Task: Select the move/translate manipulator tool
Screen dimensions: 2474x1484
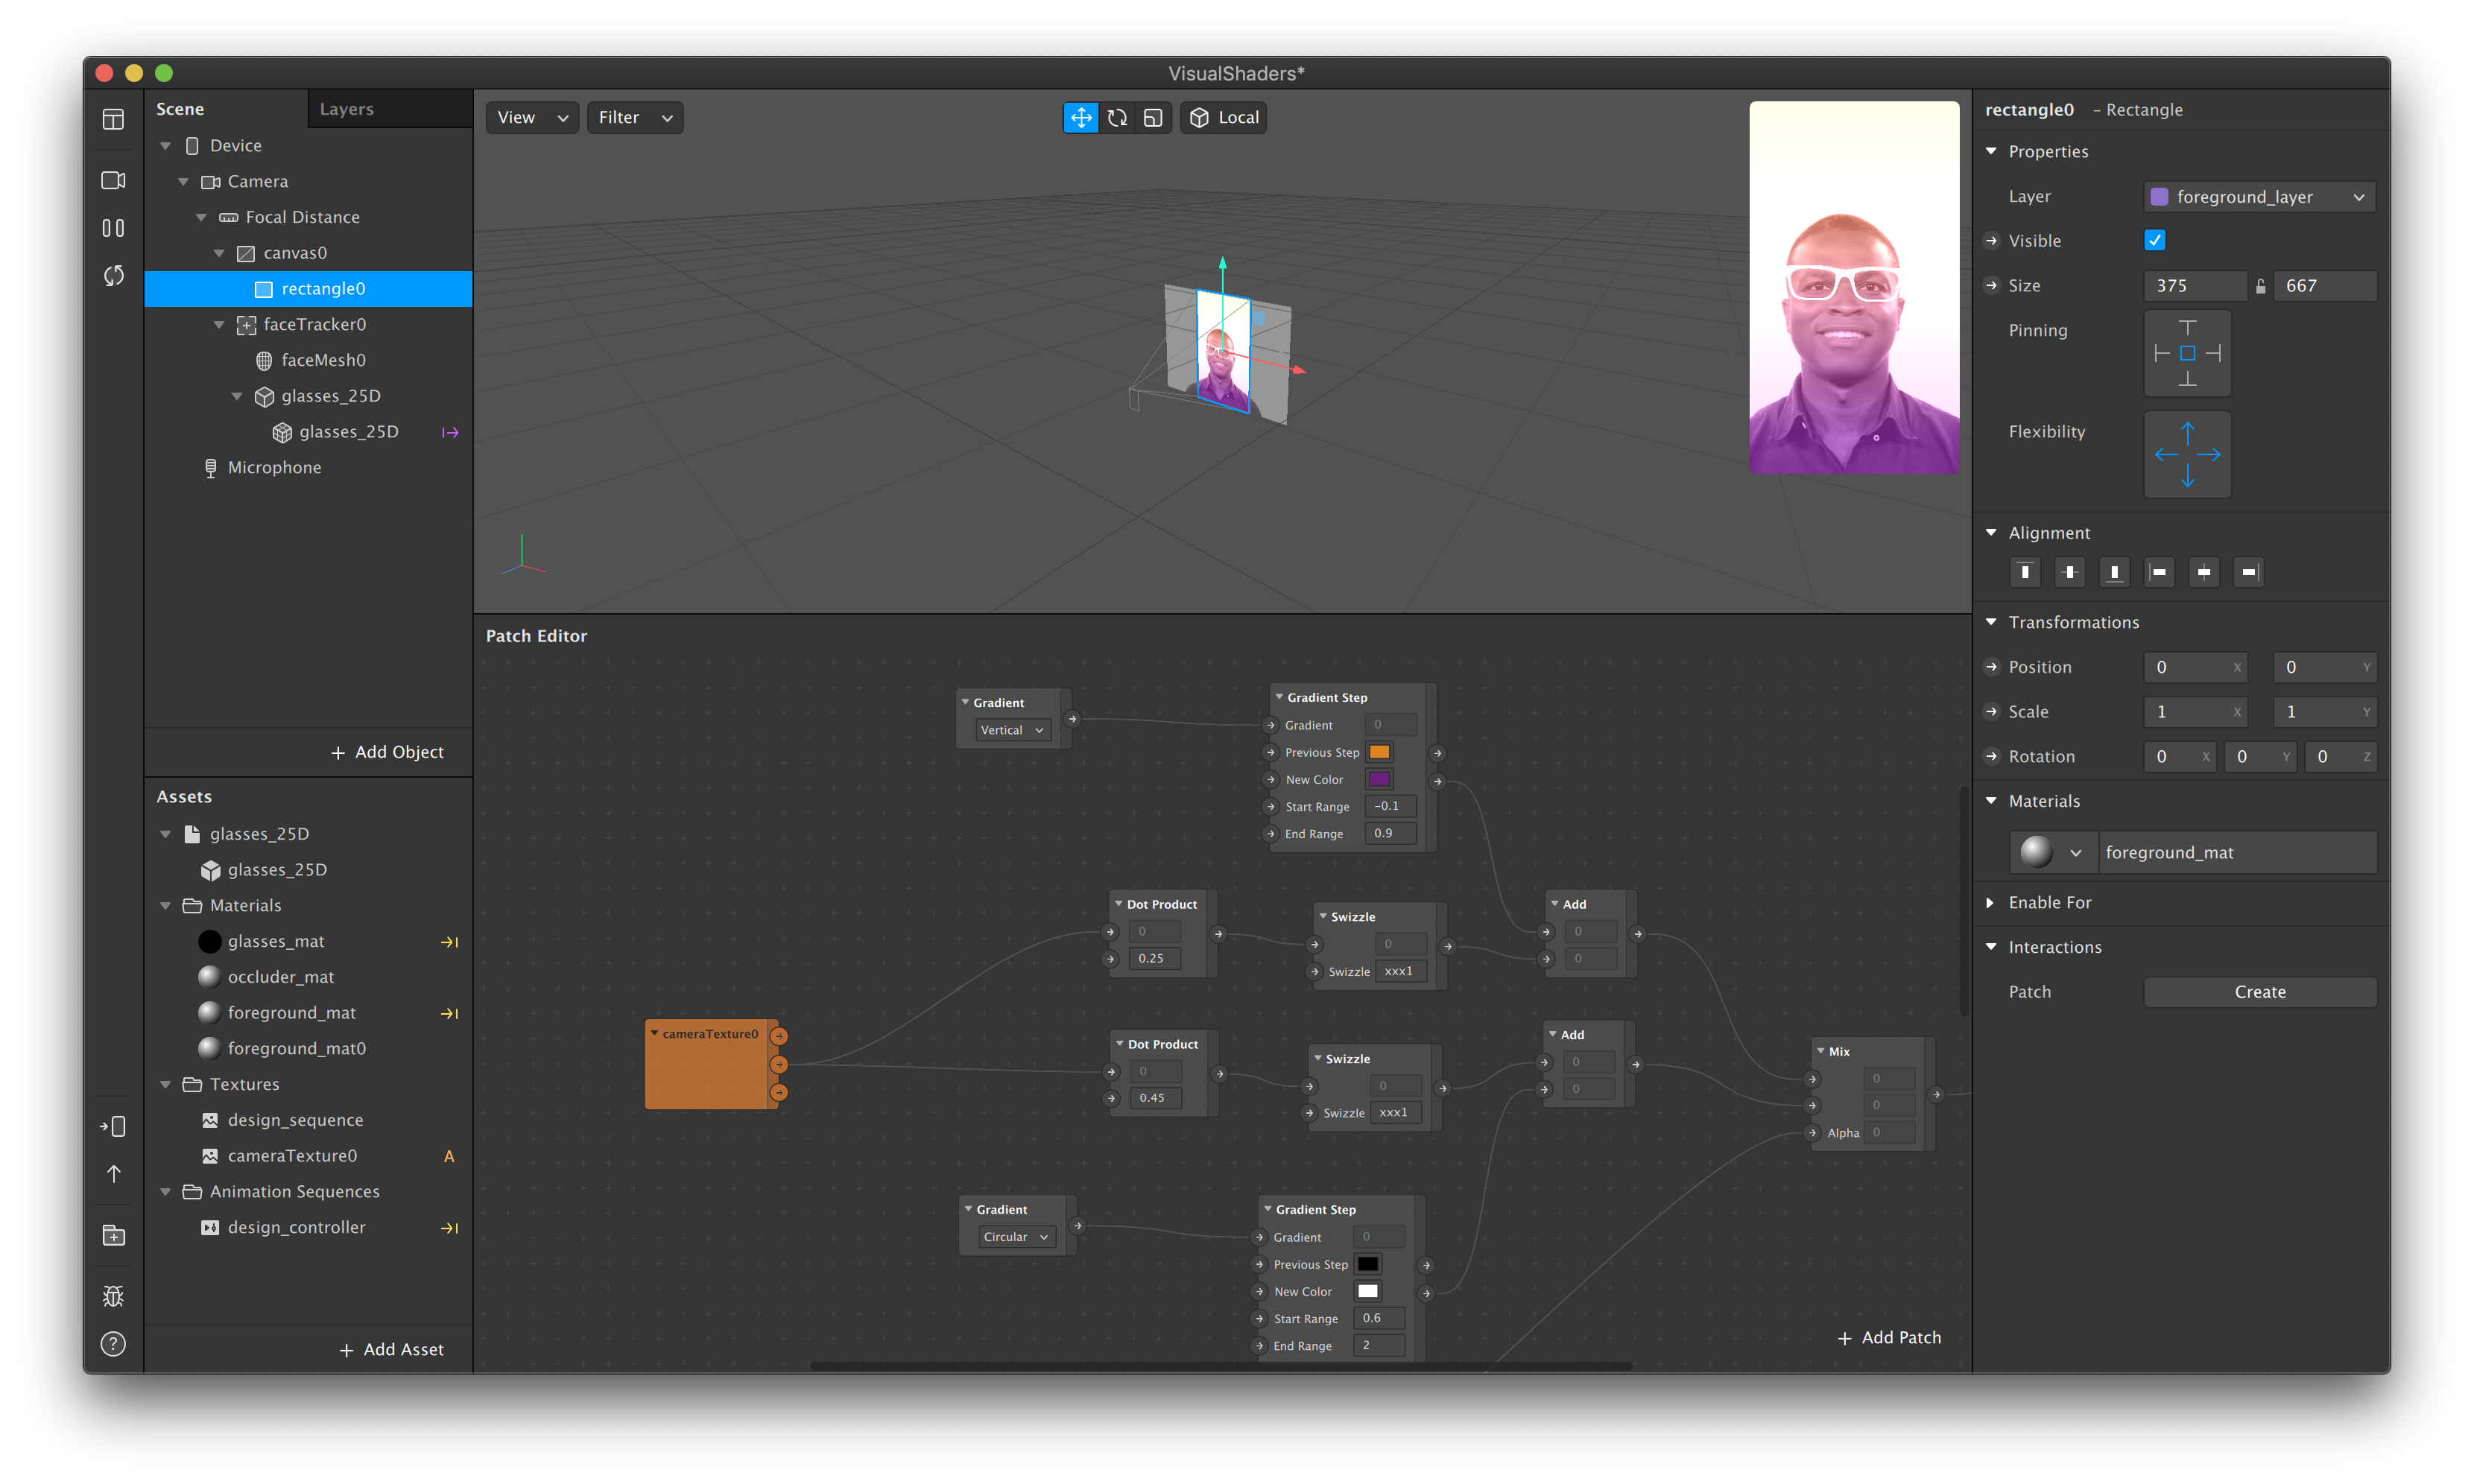Action: click(1080, 118)
